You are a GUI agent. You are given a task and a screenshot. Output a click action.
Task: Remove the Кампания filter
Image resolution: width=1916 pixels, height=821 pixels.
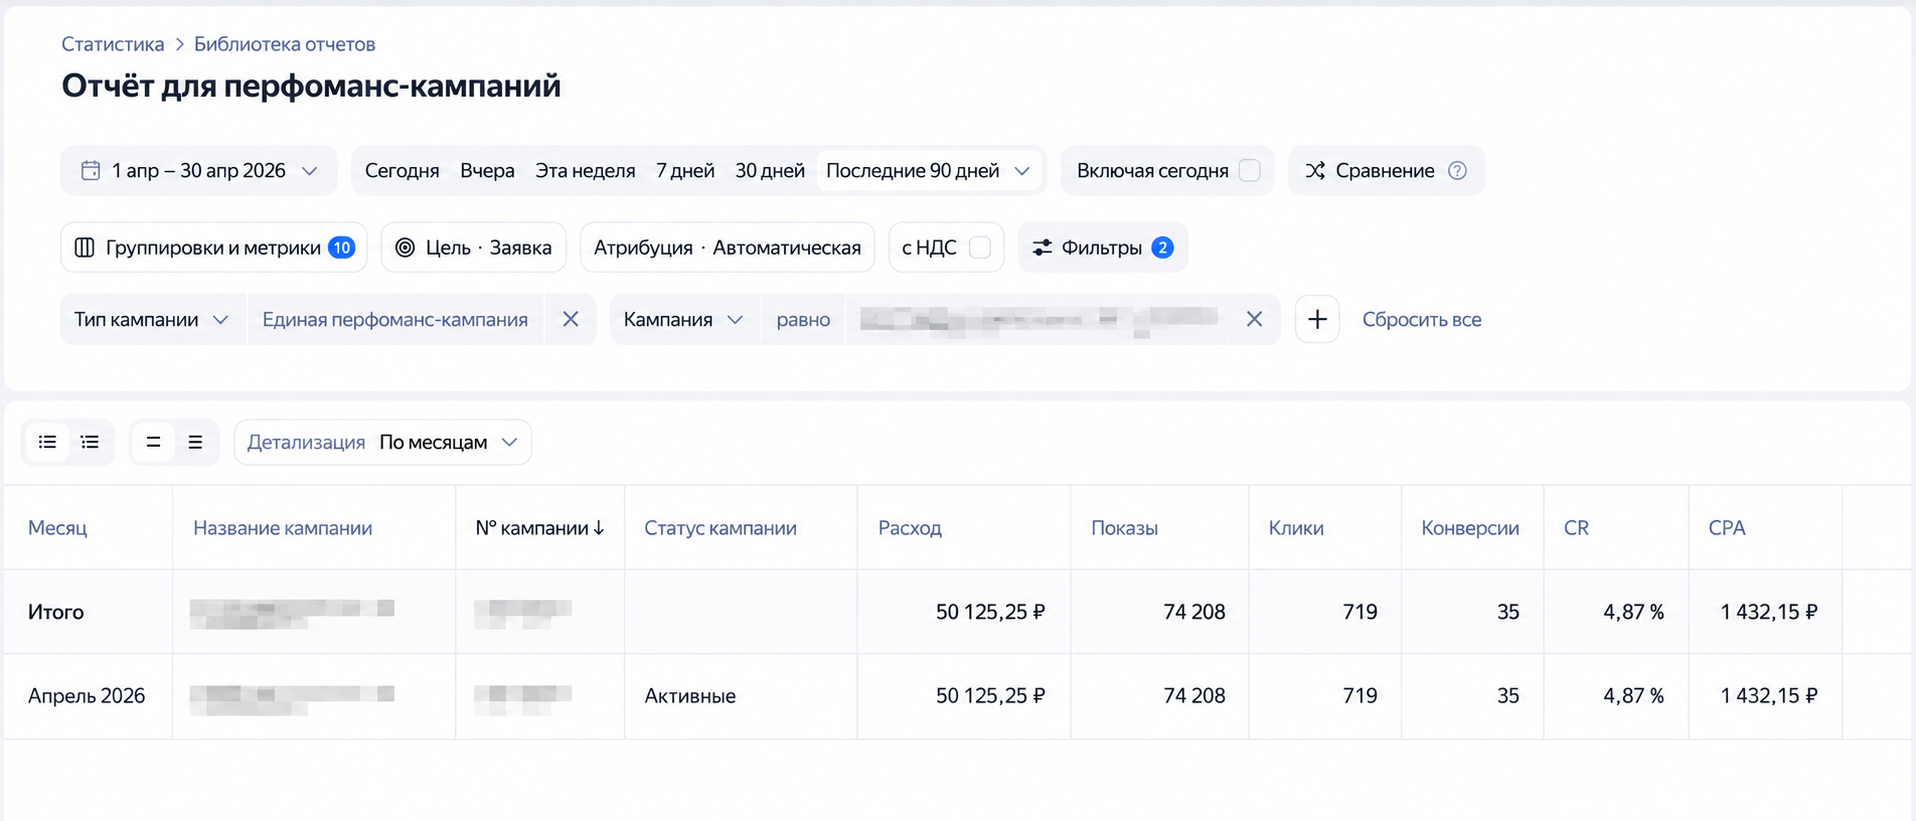(1254, 319)
